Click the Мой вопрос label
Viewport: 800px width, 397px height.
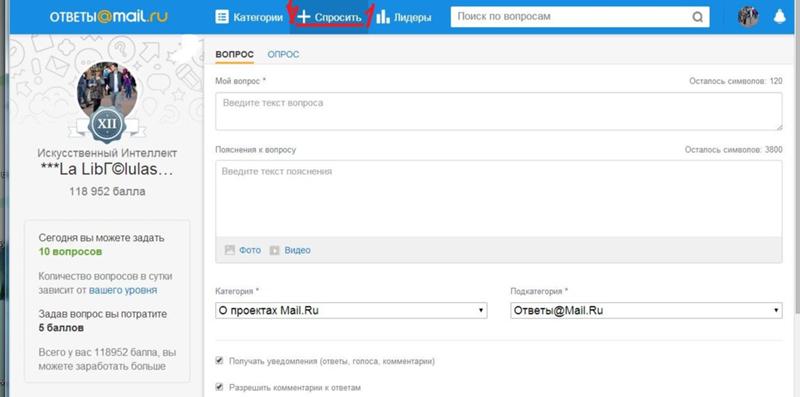click(x=240, y=81)
